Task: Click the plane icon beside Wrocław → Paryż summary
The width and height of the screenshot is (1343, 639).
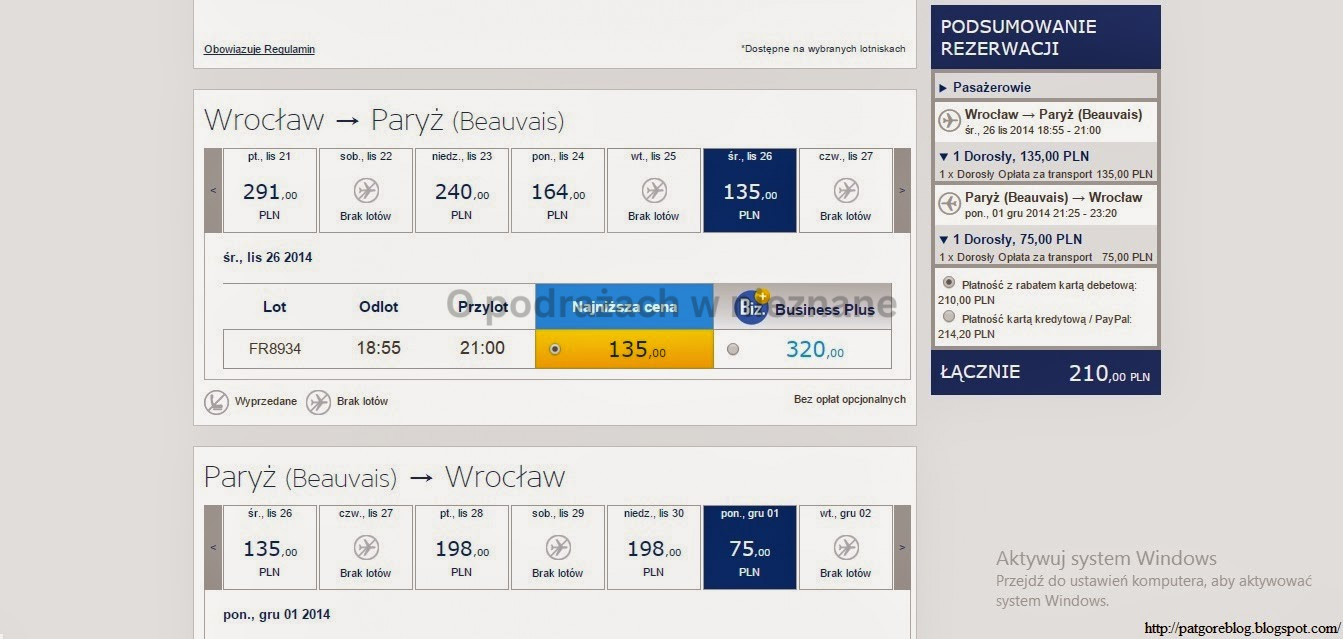Action: click(950, 121)
